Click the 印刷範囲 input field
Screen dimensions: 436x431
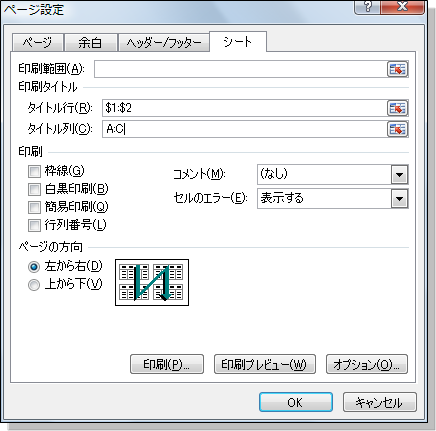coord(240,69)
